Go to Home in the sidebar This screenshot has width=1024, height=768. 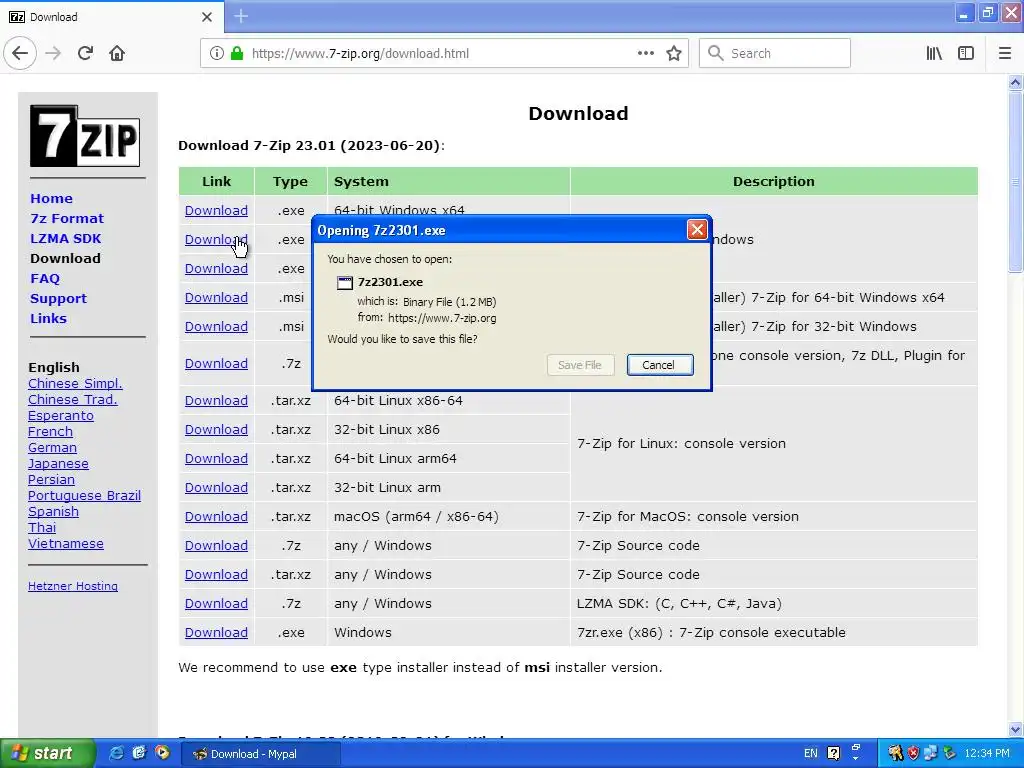click(x=52, y=199)
